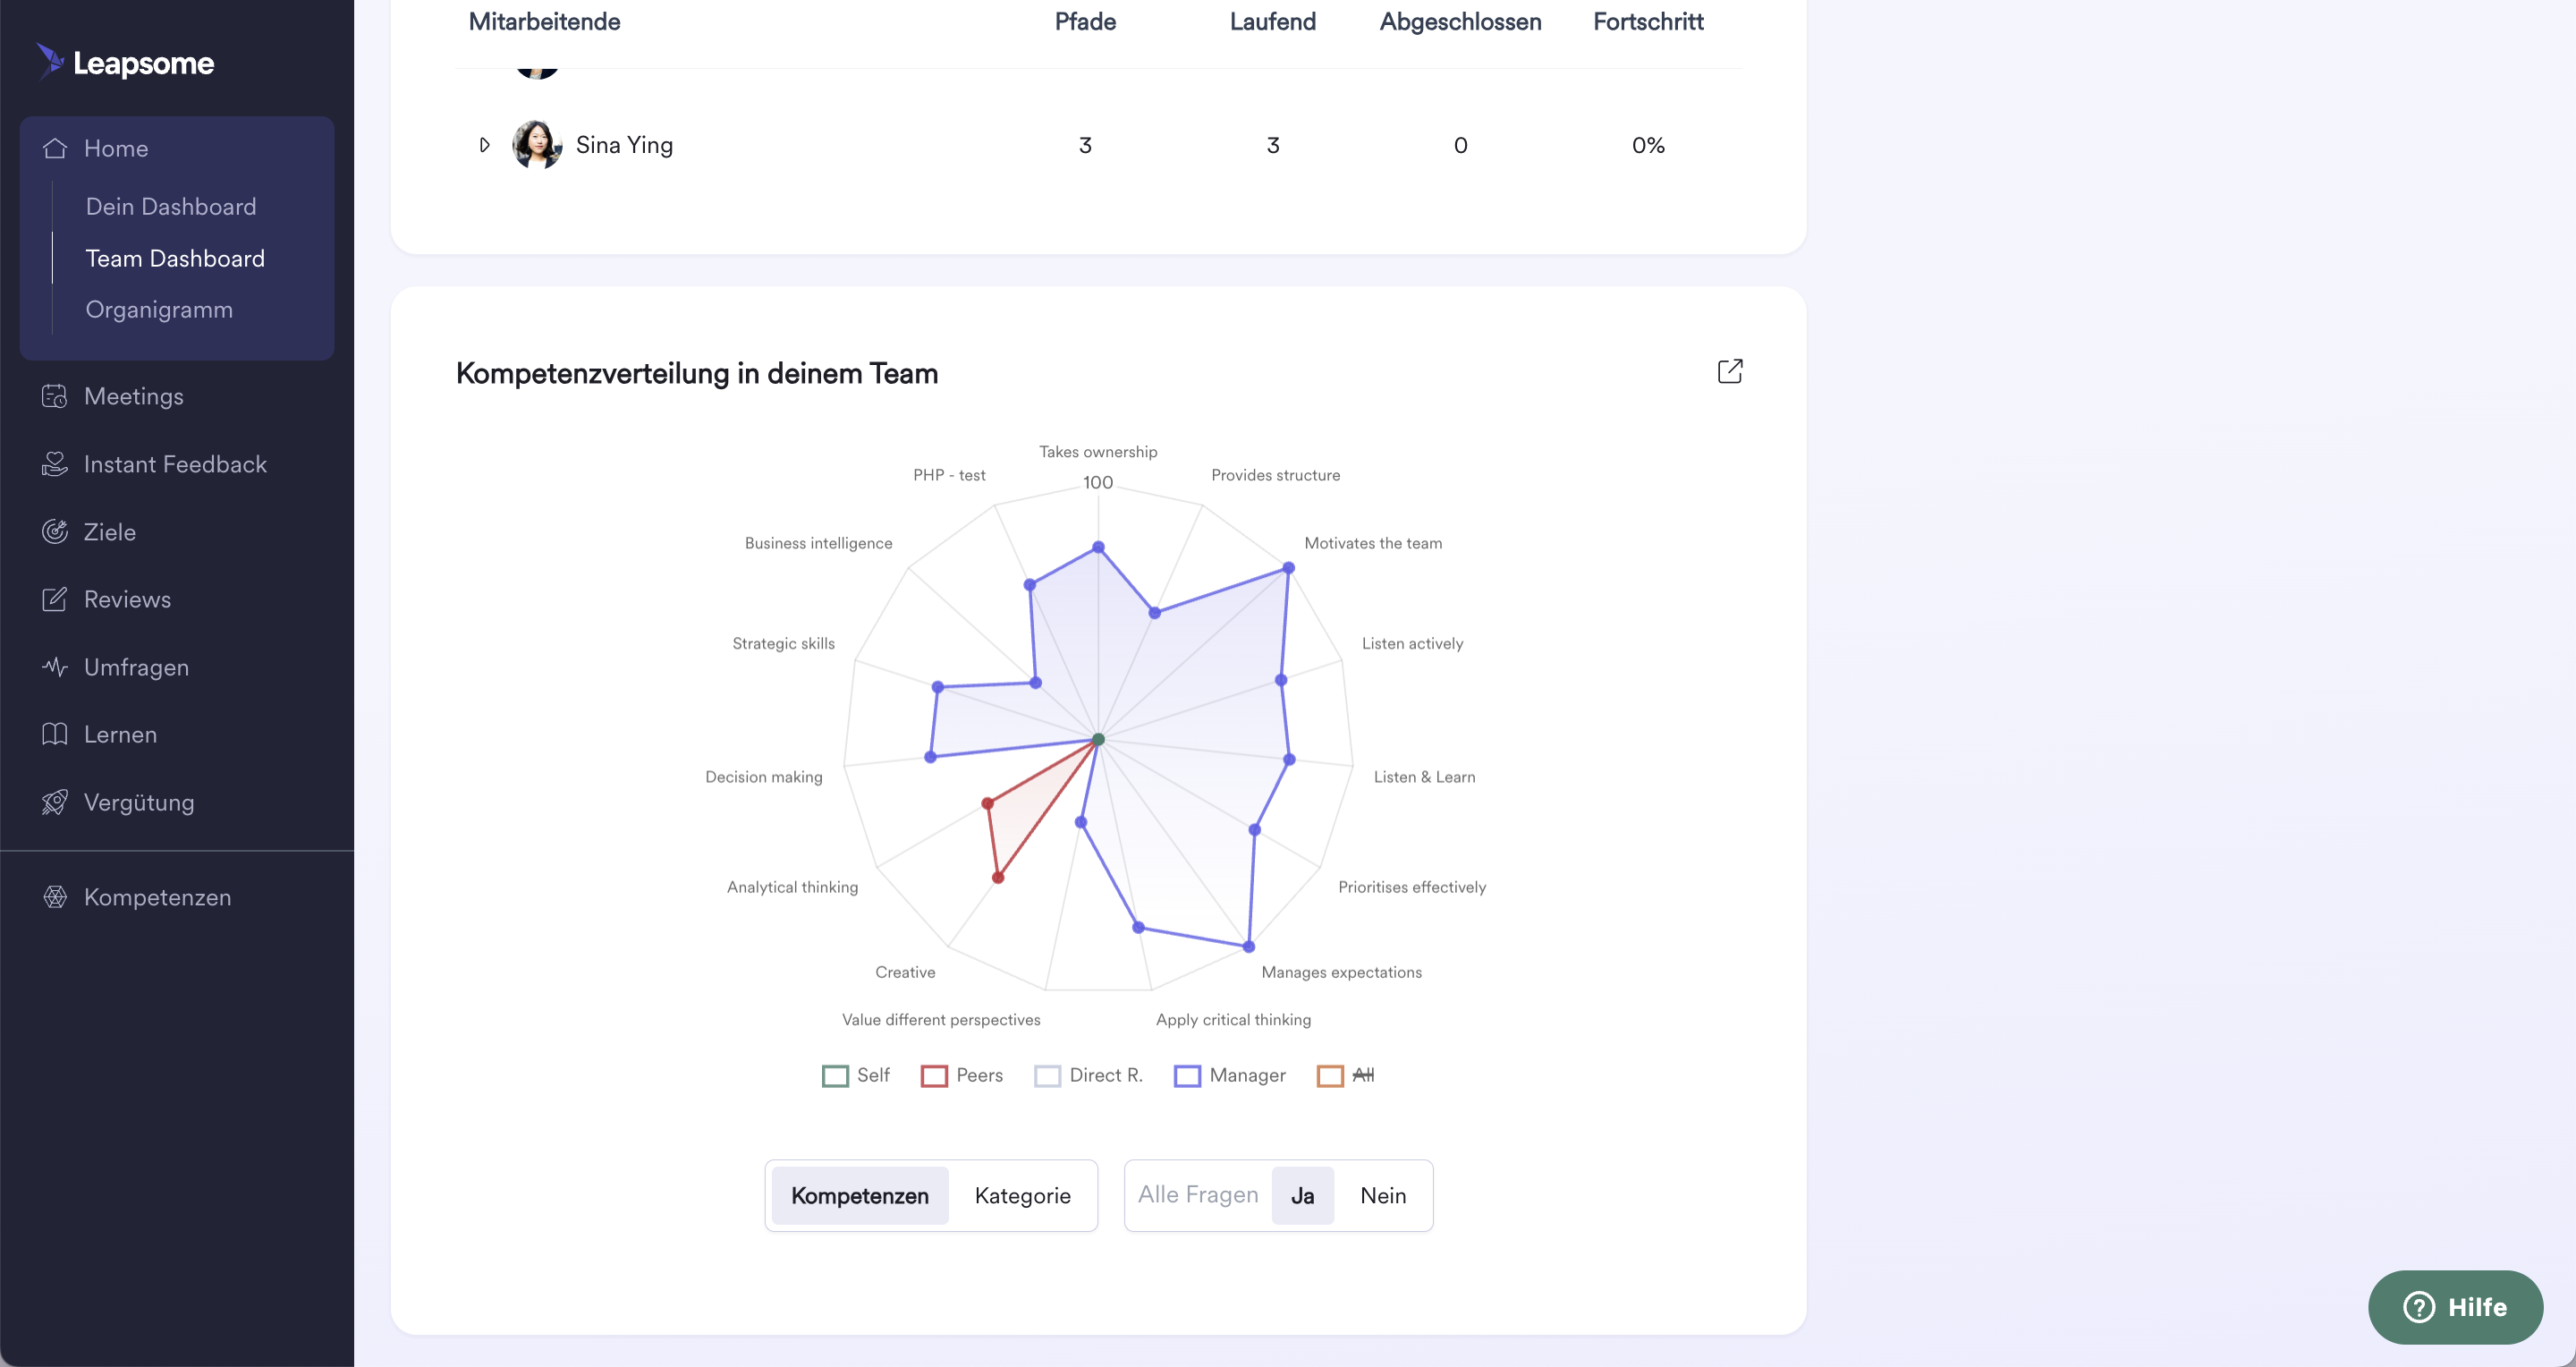
Task: Click the Reviews pencil icon
Action: point(55,599)
